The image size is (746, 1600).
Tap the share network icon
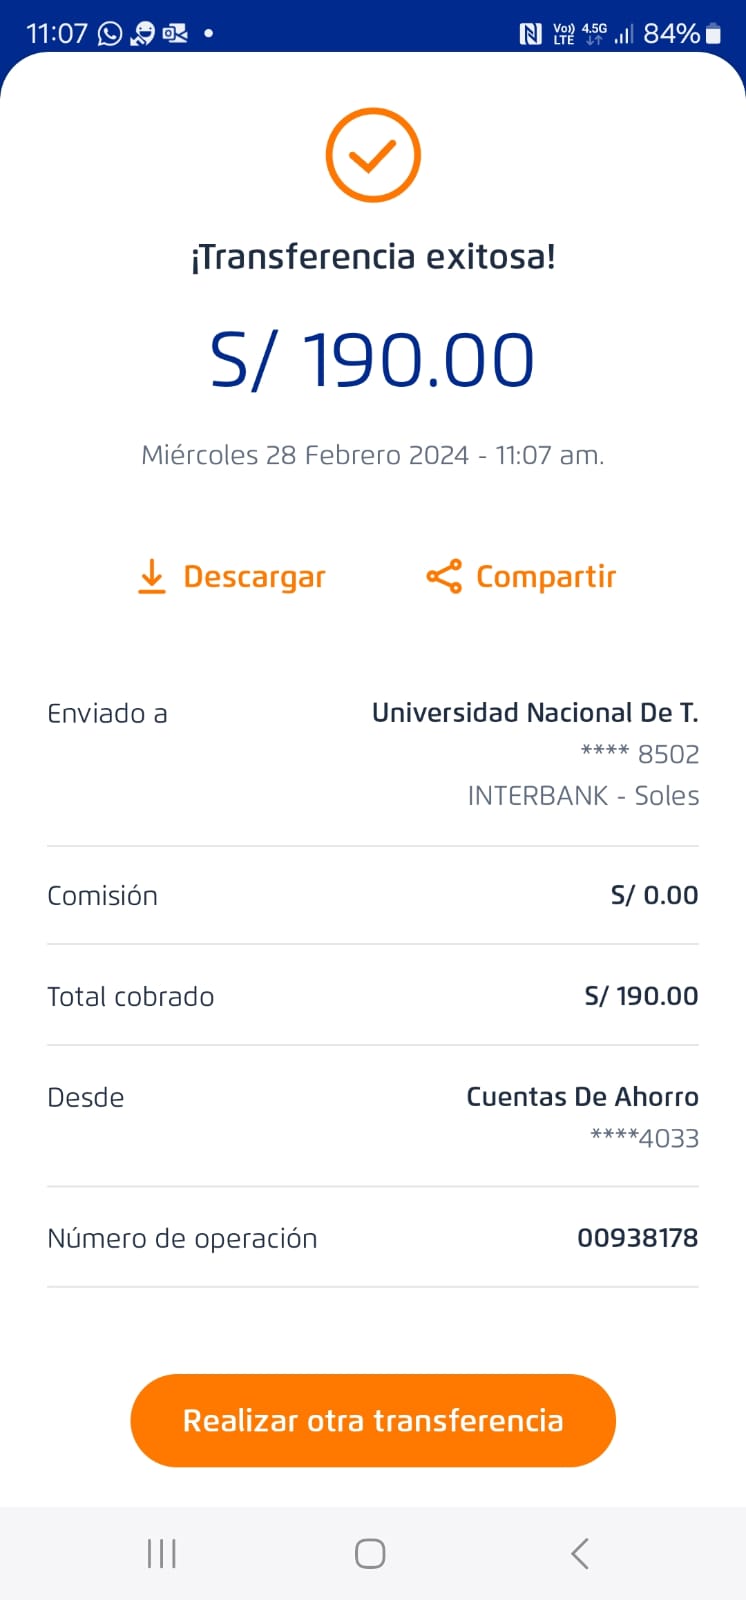pyautogui.click(x=444, y=577)
